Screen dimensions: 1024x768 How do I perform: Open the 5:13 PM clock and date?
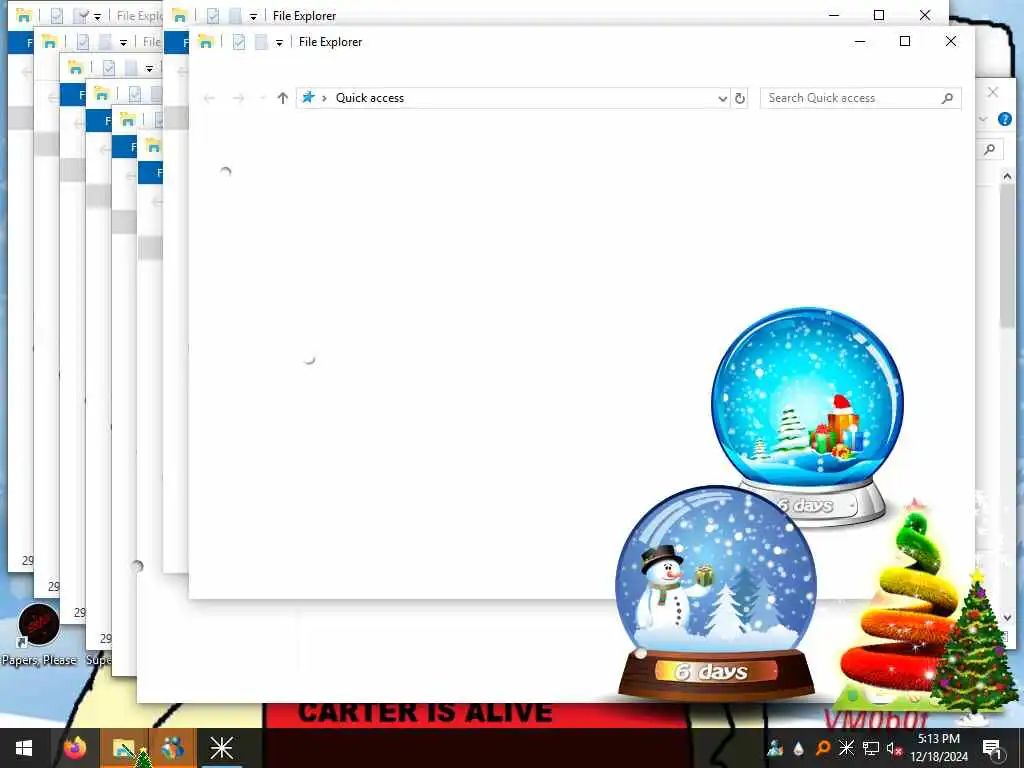click(x=939, y=748)
